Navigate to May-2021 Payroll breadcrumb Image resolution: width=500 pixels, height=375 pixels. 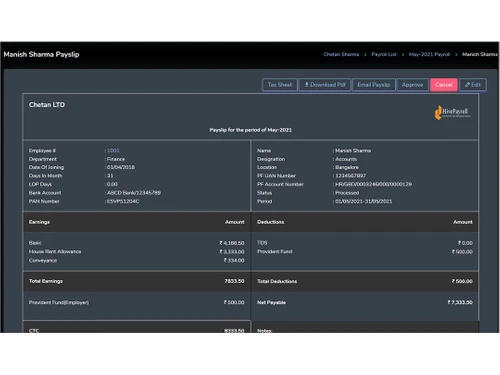429,54
